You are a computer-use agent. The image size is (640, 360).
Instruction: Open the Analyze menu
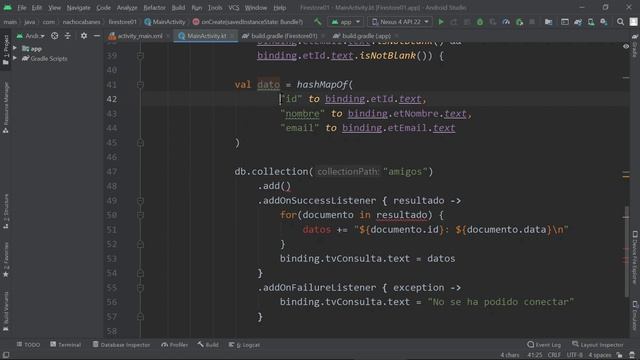127,8
